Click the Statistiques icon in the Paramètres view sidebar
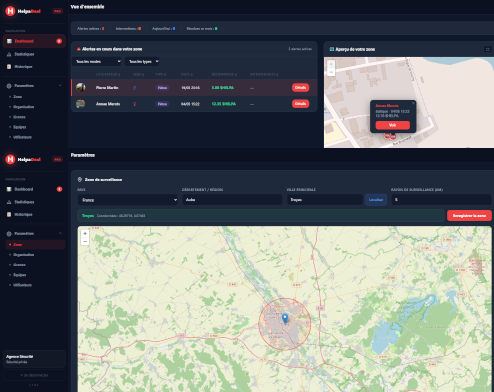Screen dimensions: 494x392 (9, 202)
